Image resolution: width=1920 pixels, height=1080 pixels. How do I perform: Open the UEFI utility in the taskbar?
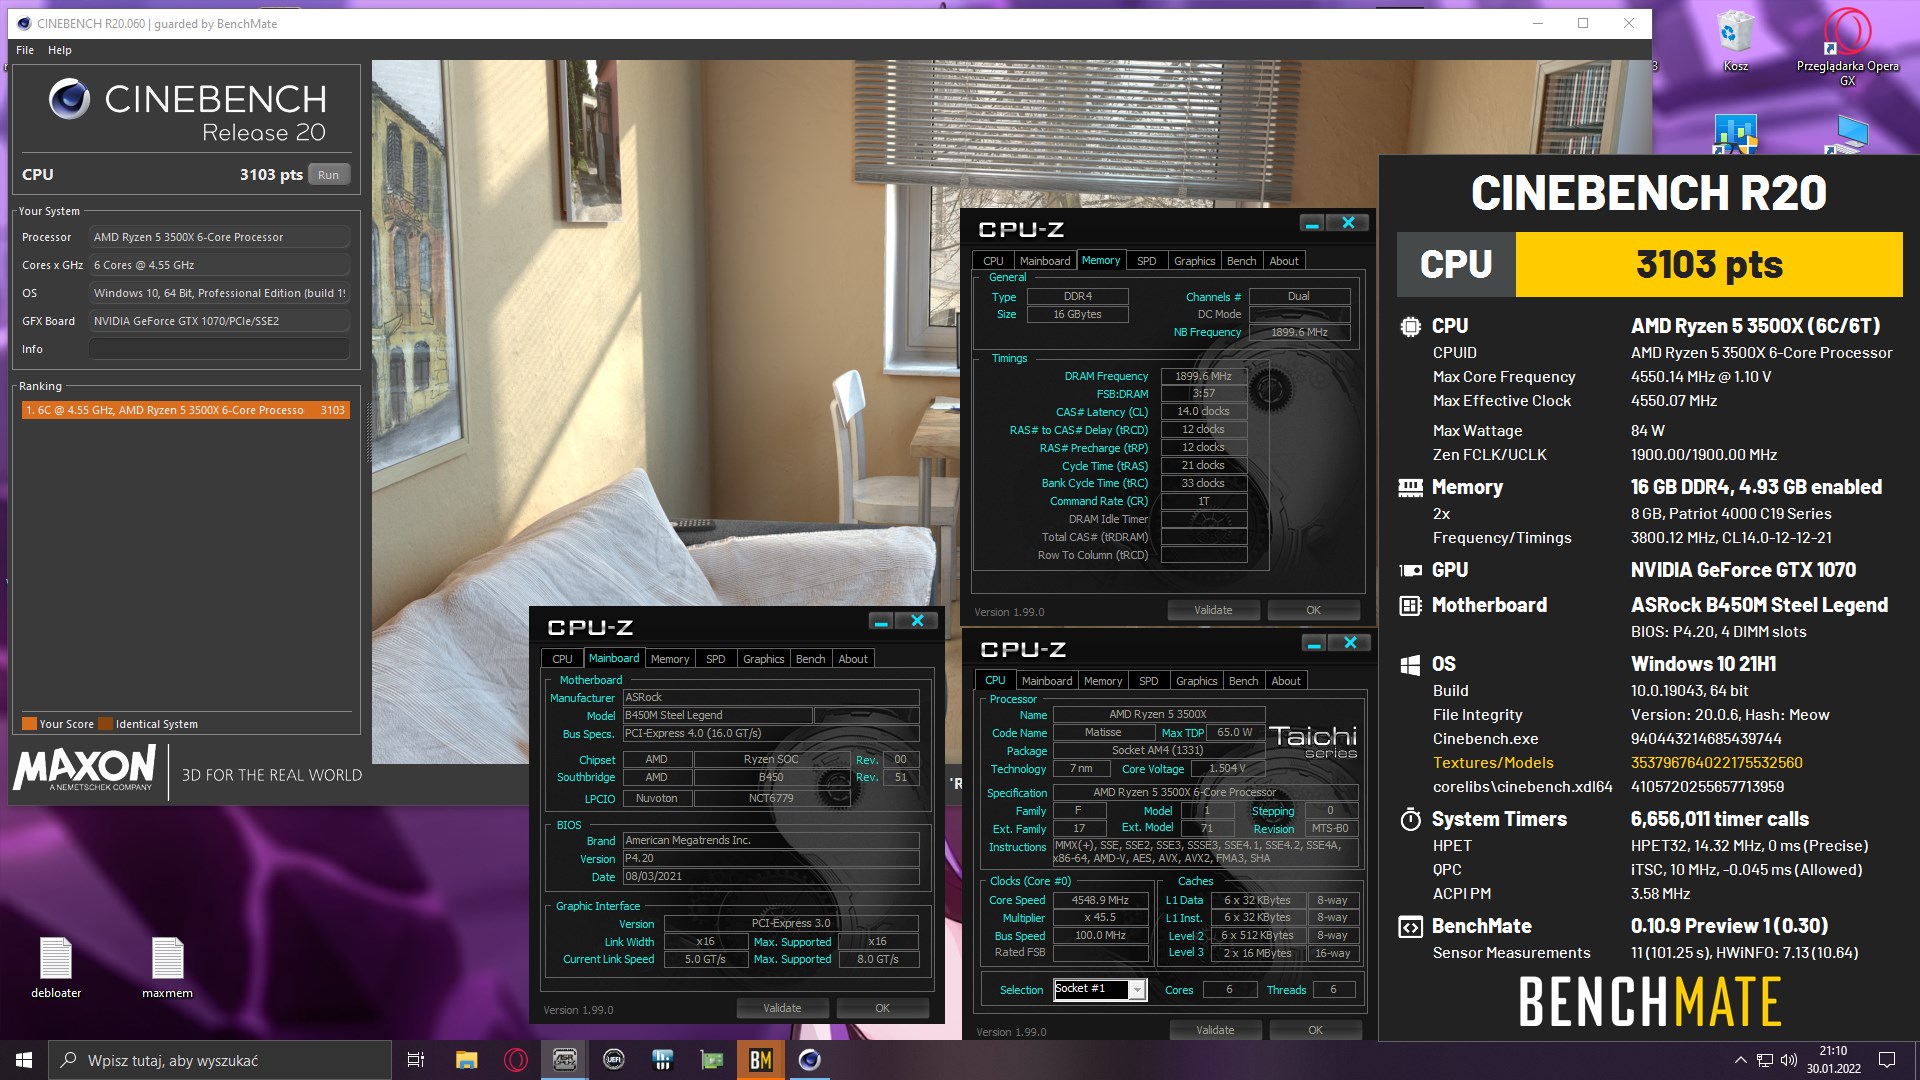[x=614, y=1060]
